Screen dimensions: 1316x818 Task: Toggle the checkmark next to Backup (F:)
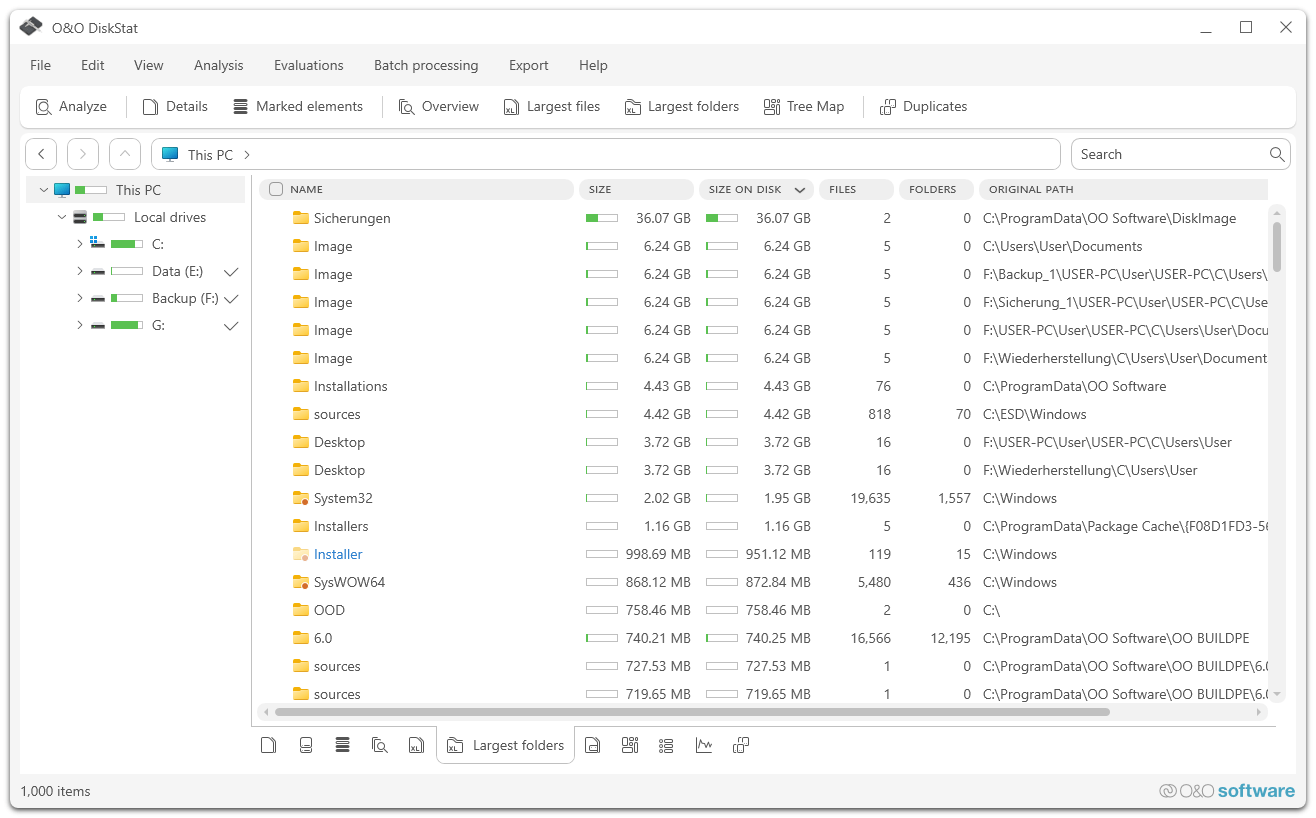click(231, 299)
